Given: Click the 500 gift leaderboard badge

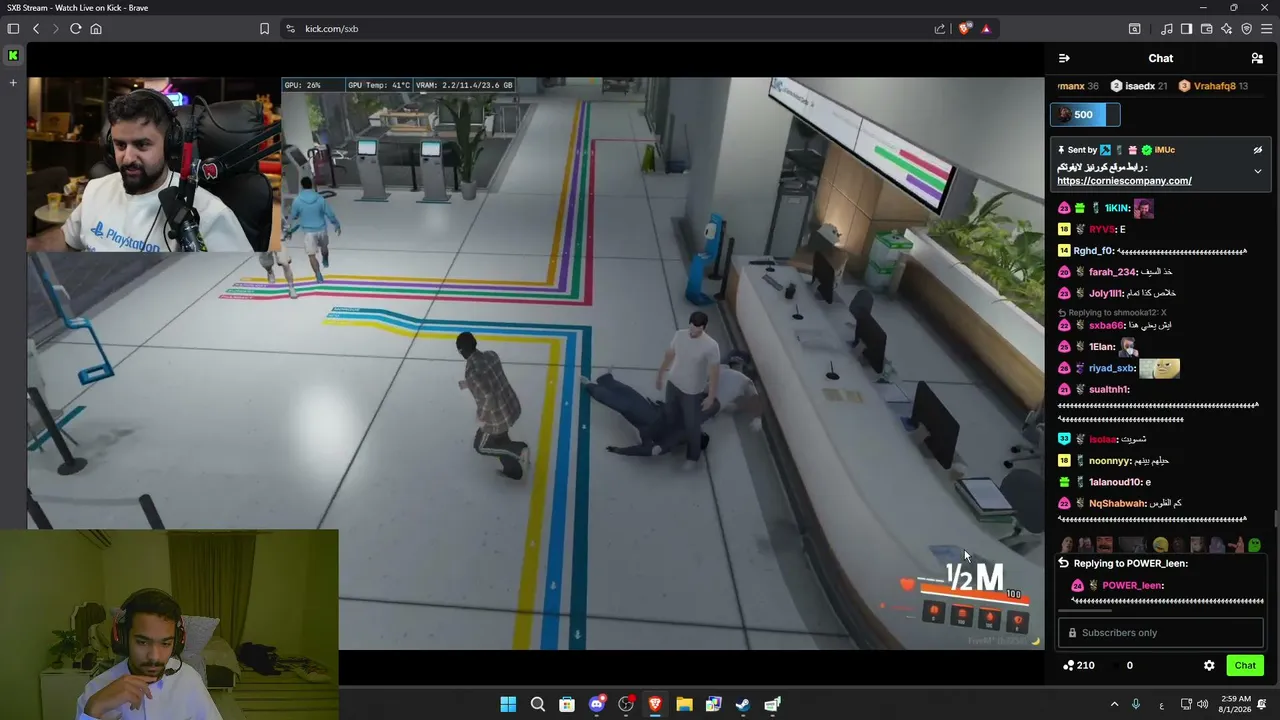Looking at the screenshot, I should point(1085,115).
